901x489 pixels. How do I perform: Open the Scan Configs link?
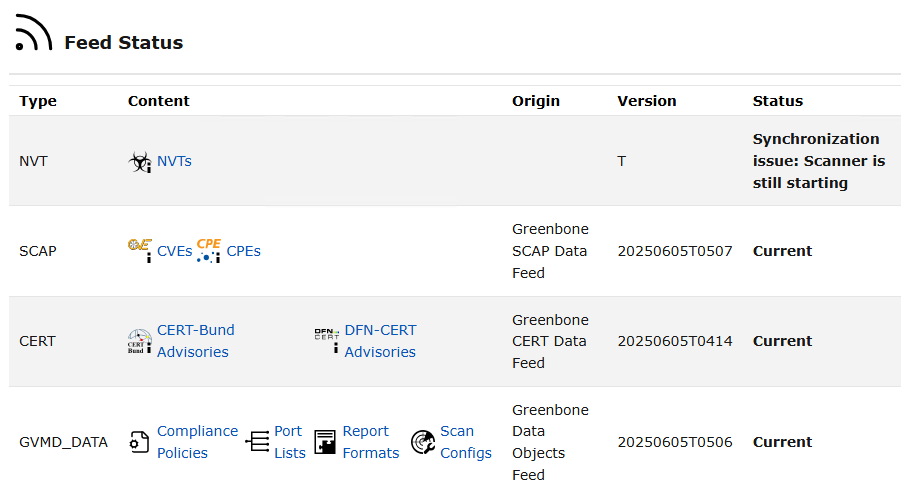[x=465, y=442]
